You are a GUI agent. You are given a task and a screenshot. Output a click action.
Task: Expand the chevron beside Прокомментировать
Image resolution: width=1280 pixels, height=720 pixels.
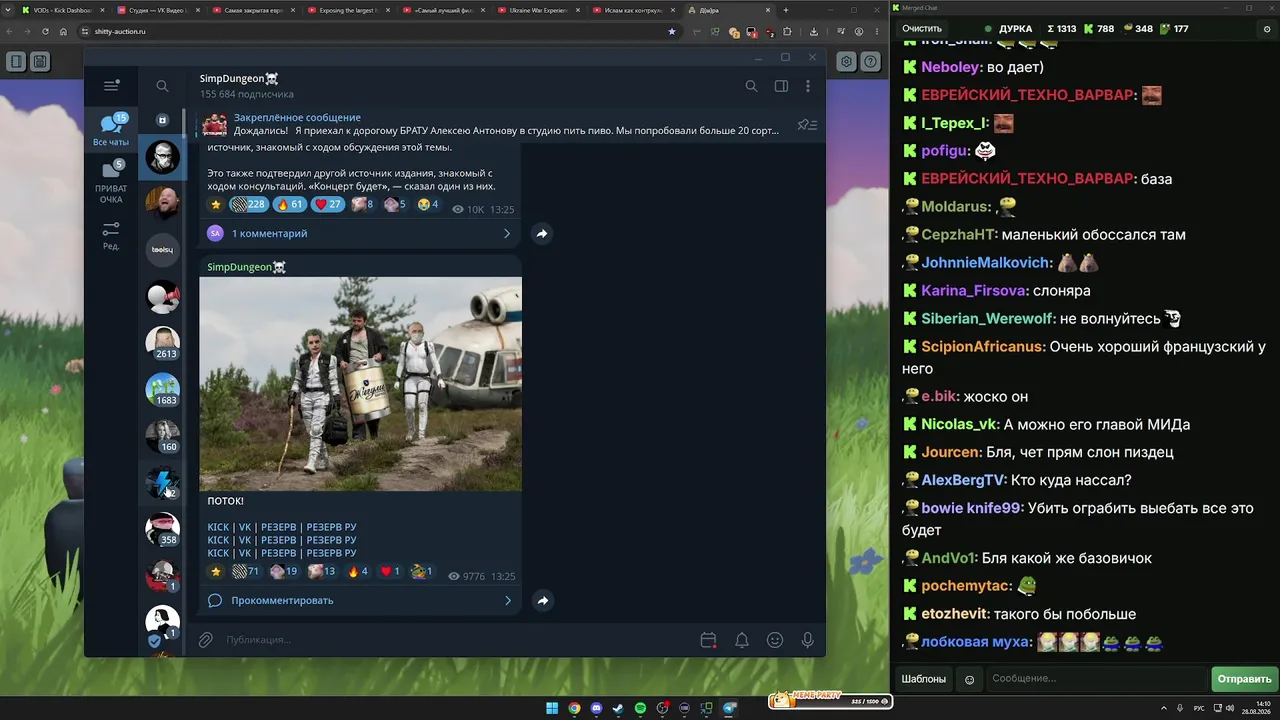coord(507,600)
